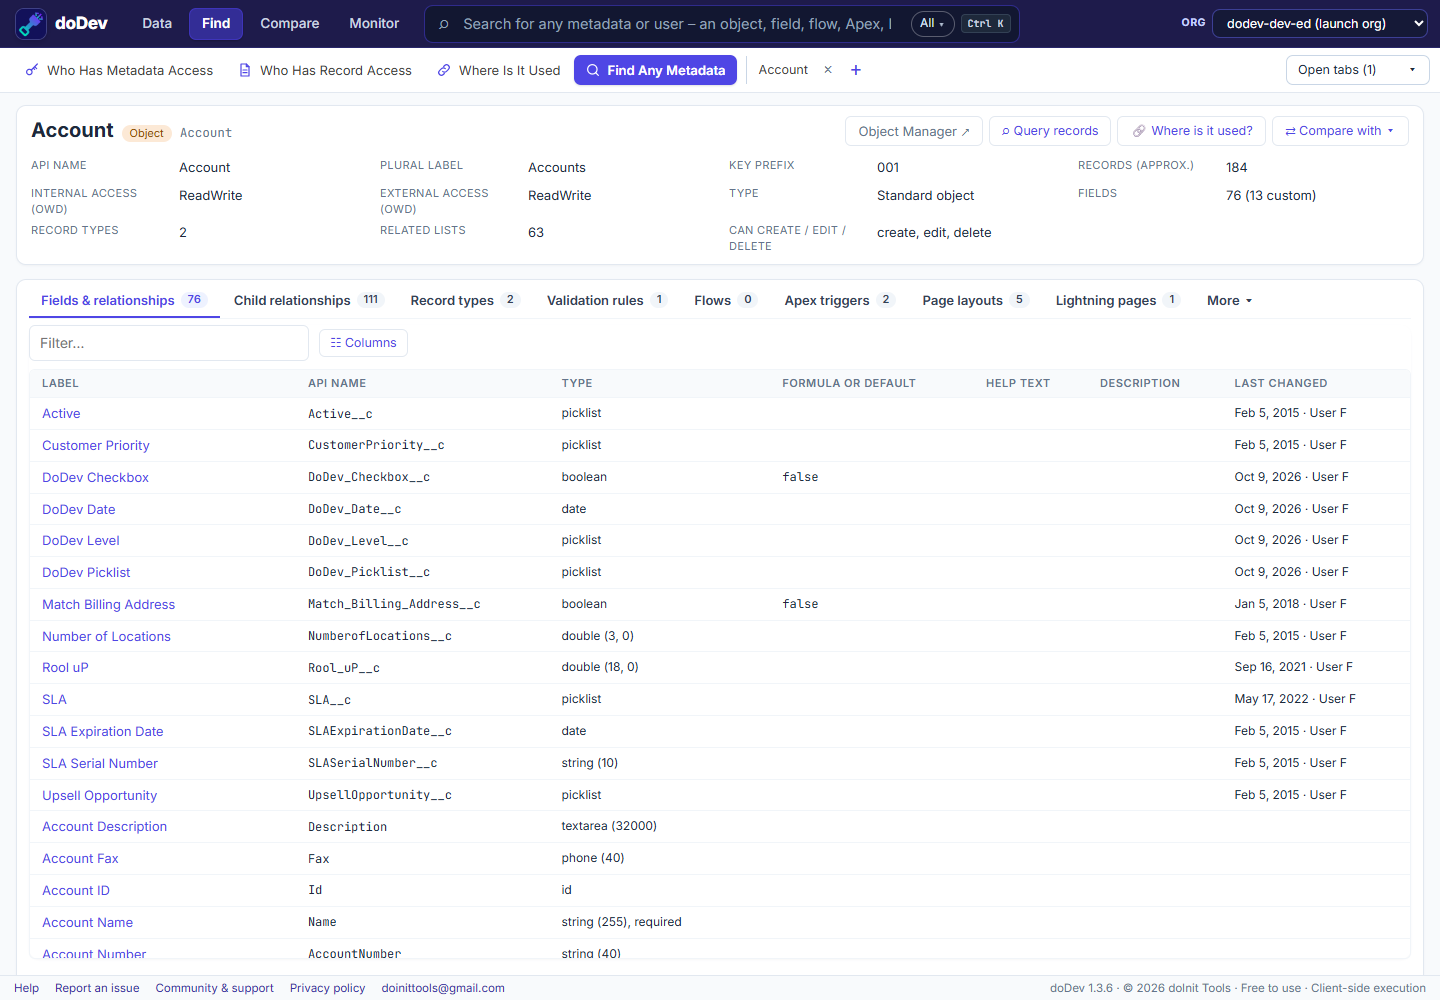Switch to Flows tab
This screenshot has width=1440, height=1000.
click(725, 300)
